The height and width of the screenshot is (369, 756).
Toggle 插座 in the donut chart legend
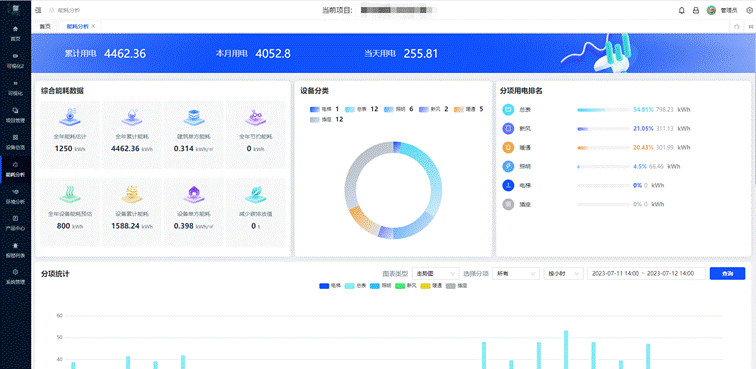point(326,120)
